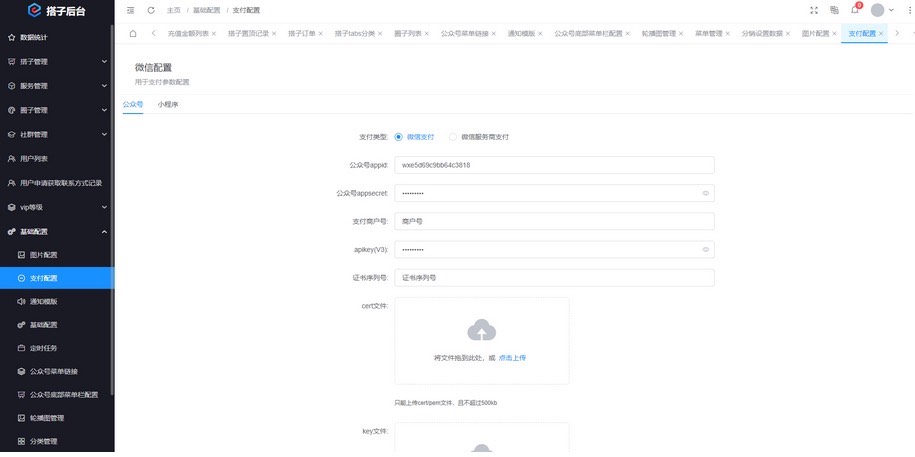
Task: Expand the vip等级 sidebar menu
Action: [x=56, y=207]
